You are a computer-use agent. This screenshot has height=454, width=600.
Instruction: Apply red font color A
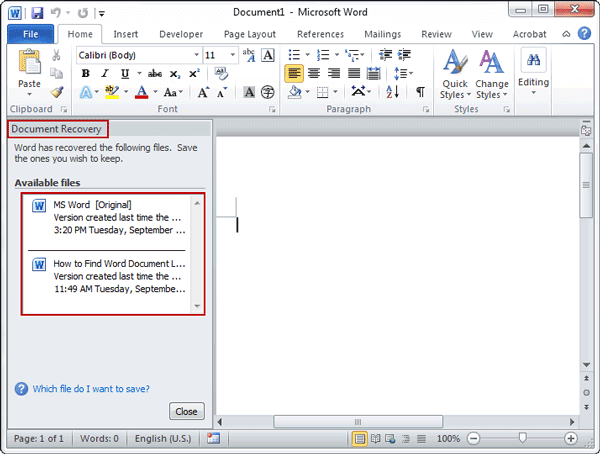[142, 92]
